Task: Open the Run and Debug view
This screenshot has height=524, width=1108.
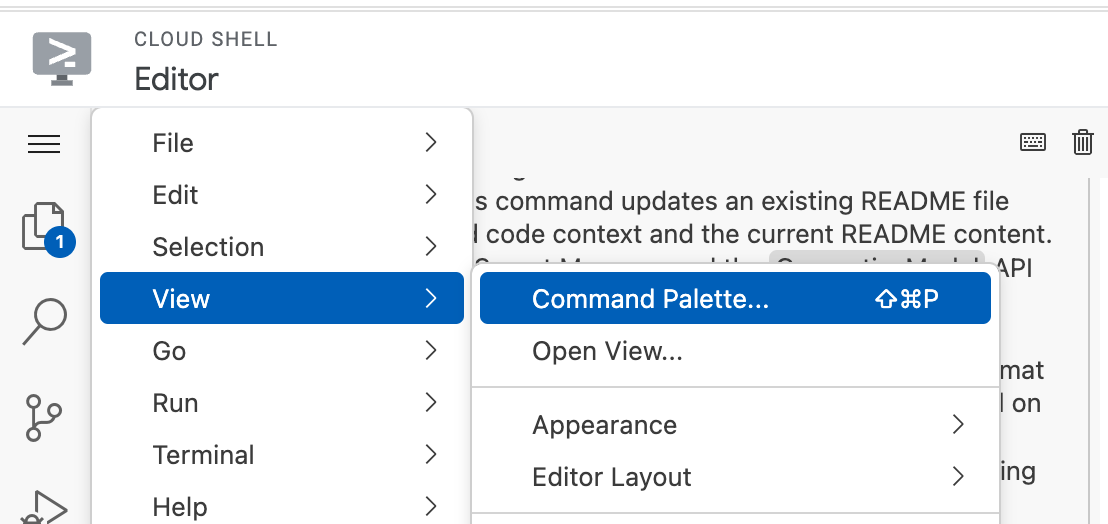Action: click(44, 506)
